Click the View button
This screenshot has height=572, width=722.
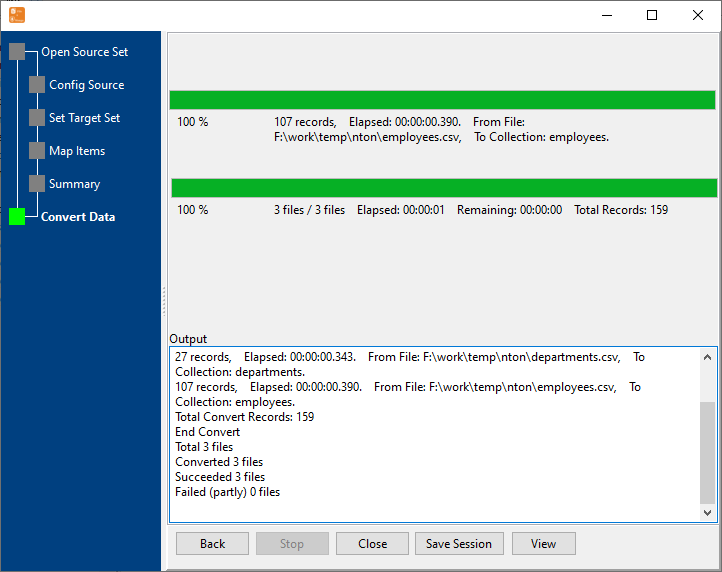543,544
